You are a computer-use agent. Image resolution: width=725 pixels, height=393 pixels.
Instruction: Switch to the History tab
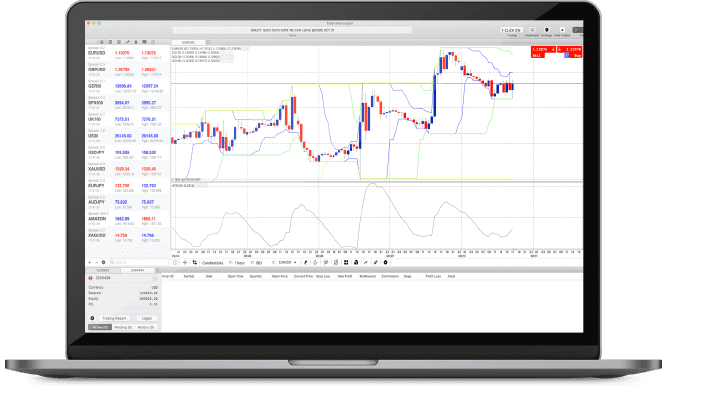pyautogui.click(x=146, y=327)
